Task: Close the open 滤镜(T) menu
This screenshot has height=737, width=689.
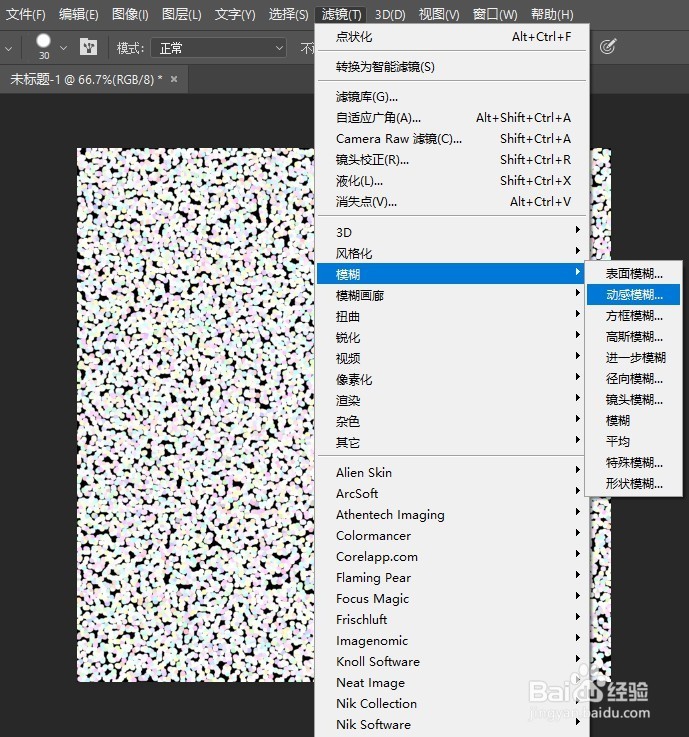Action: click(x=341, y=15)
